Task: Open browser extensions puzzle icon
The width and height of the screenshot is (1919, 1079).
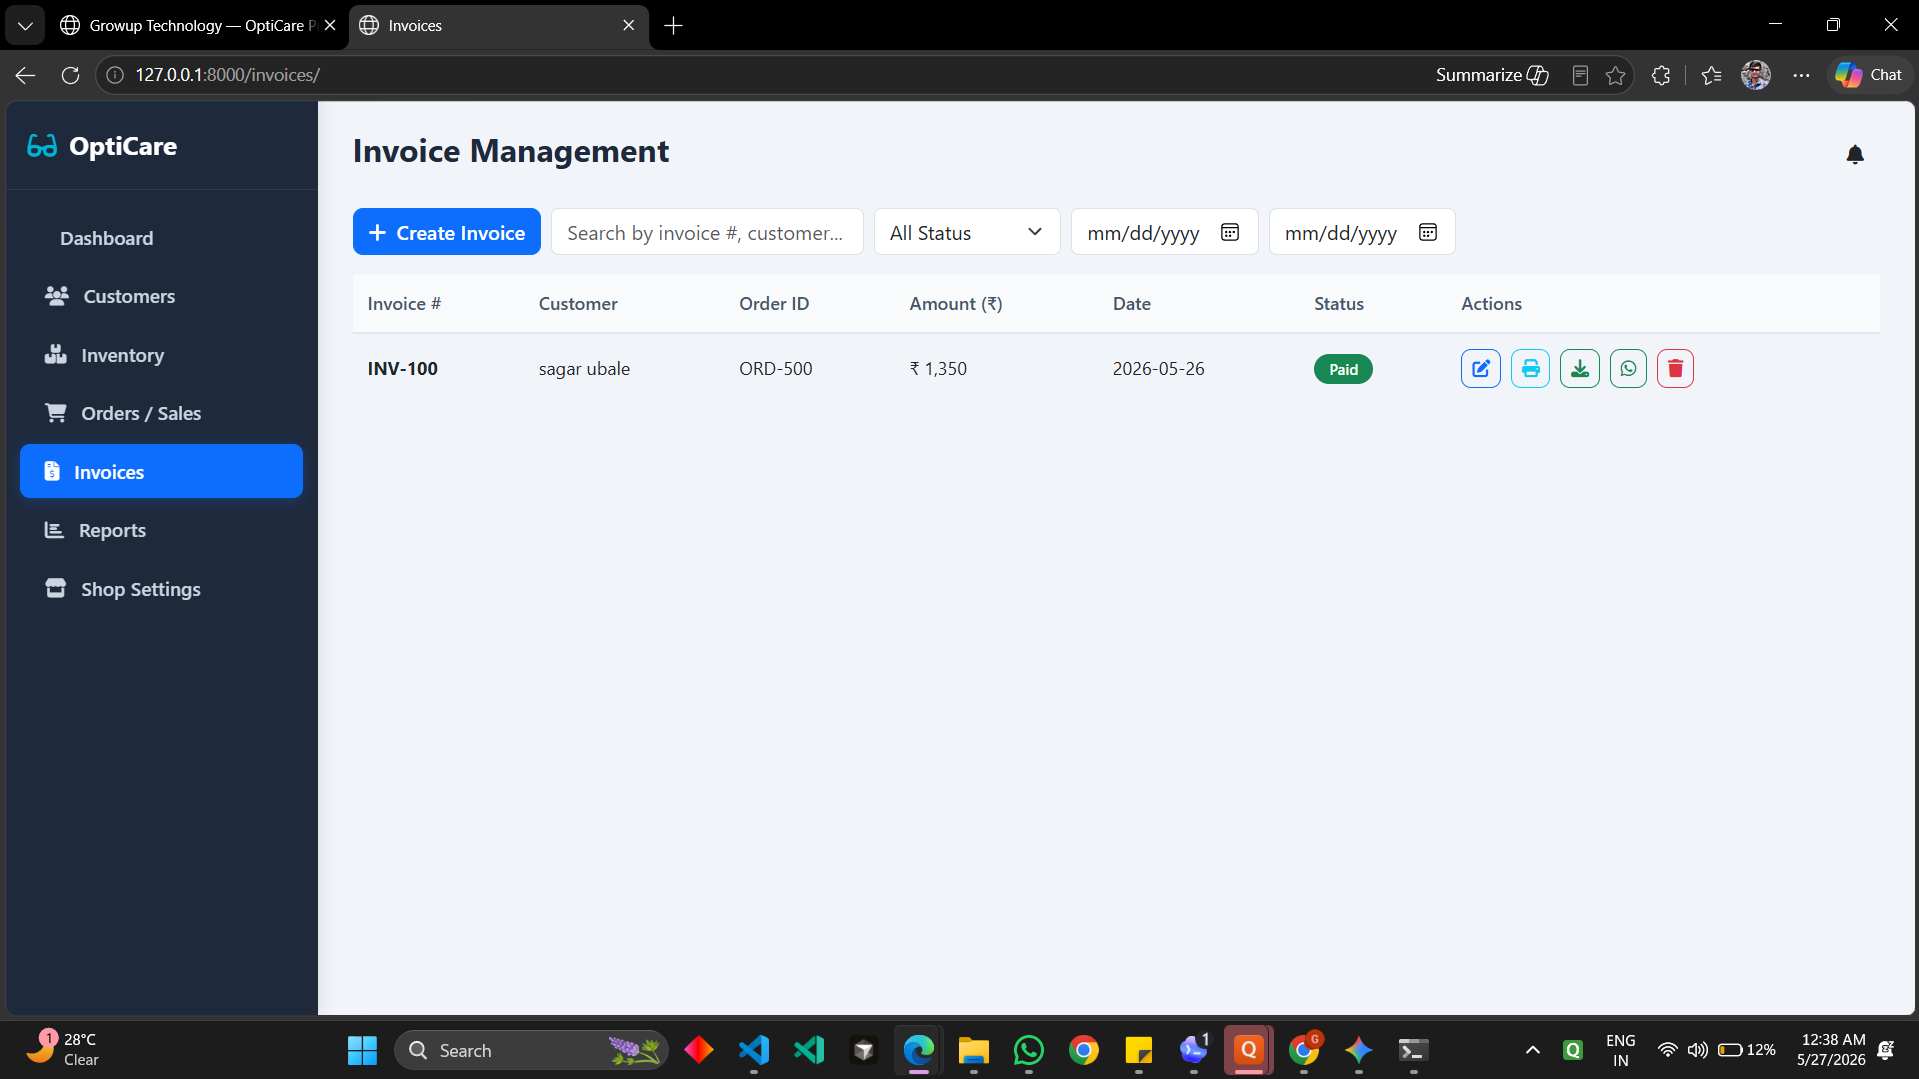Action: click(1661, 75)
